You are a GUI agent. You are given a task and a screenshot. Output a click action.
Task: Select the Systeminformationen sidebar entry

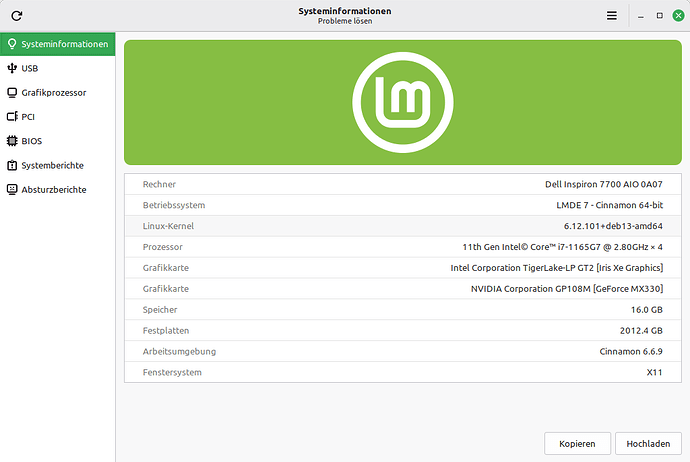(58, 44)
